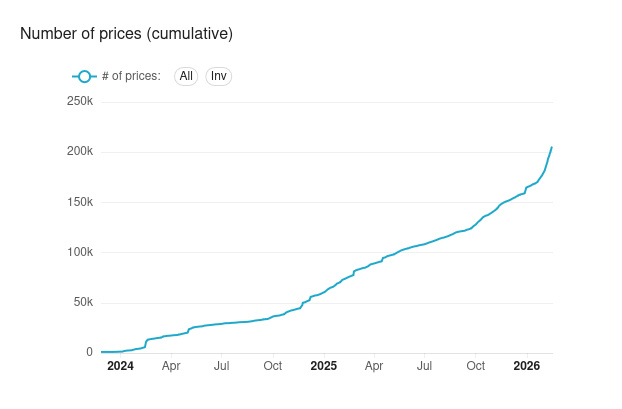
Task: Click the Apr label between 2024 and 2025
Action: (x=171, y=366)
